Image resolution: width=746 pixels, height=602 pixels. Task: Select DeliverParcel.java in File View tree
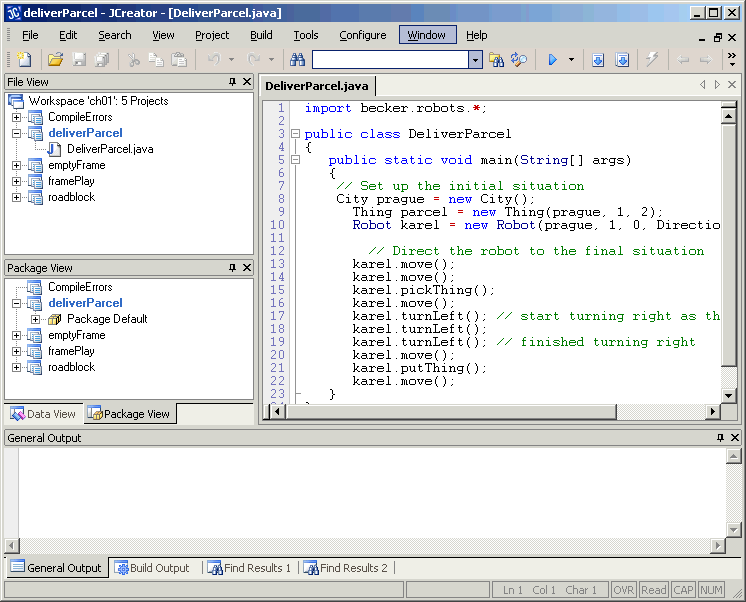110,149
